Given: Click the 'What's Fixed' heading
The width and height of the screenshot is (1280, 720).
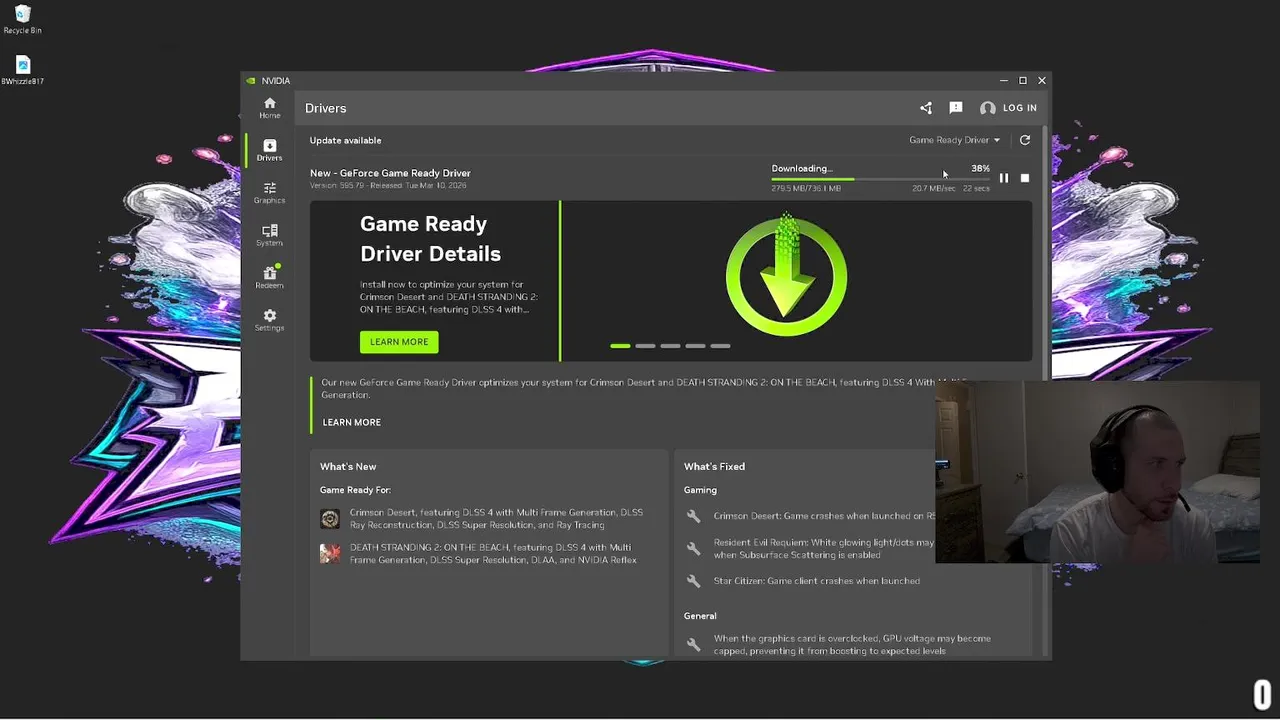Looking at the screenshot, I should point(714,466).
